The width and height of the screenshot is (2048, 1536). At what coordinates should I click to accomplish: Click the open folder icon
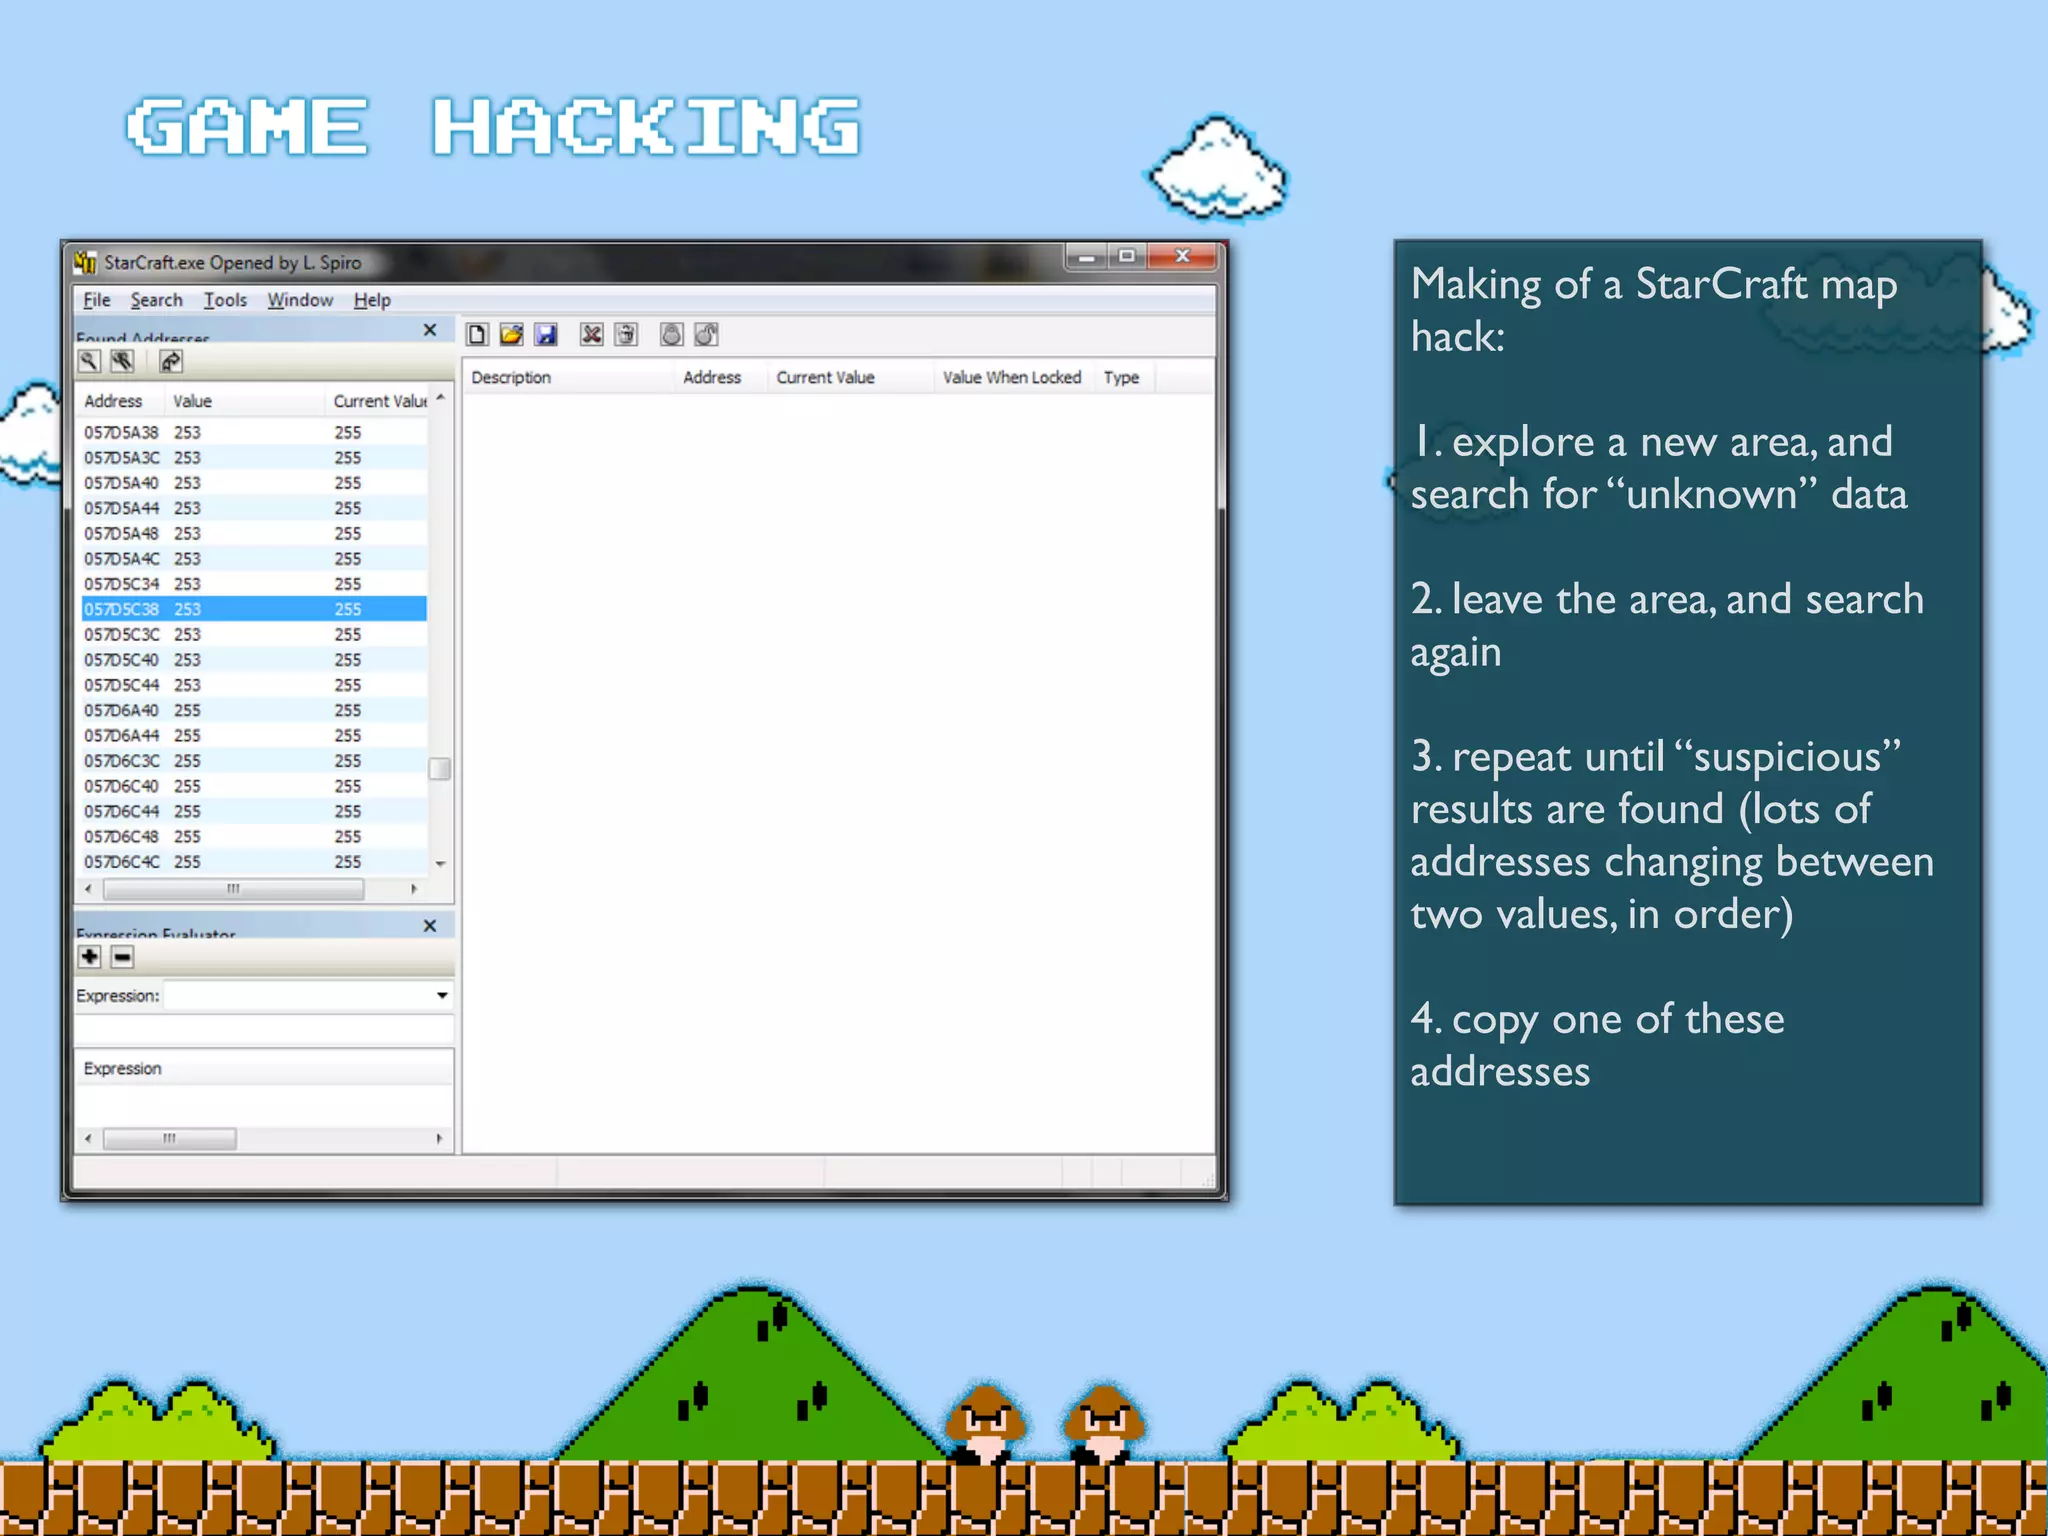click(511, 335)
